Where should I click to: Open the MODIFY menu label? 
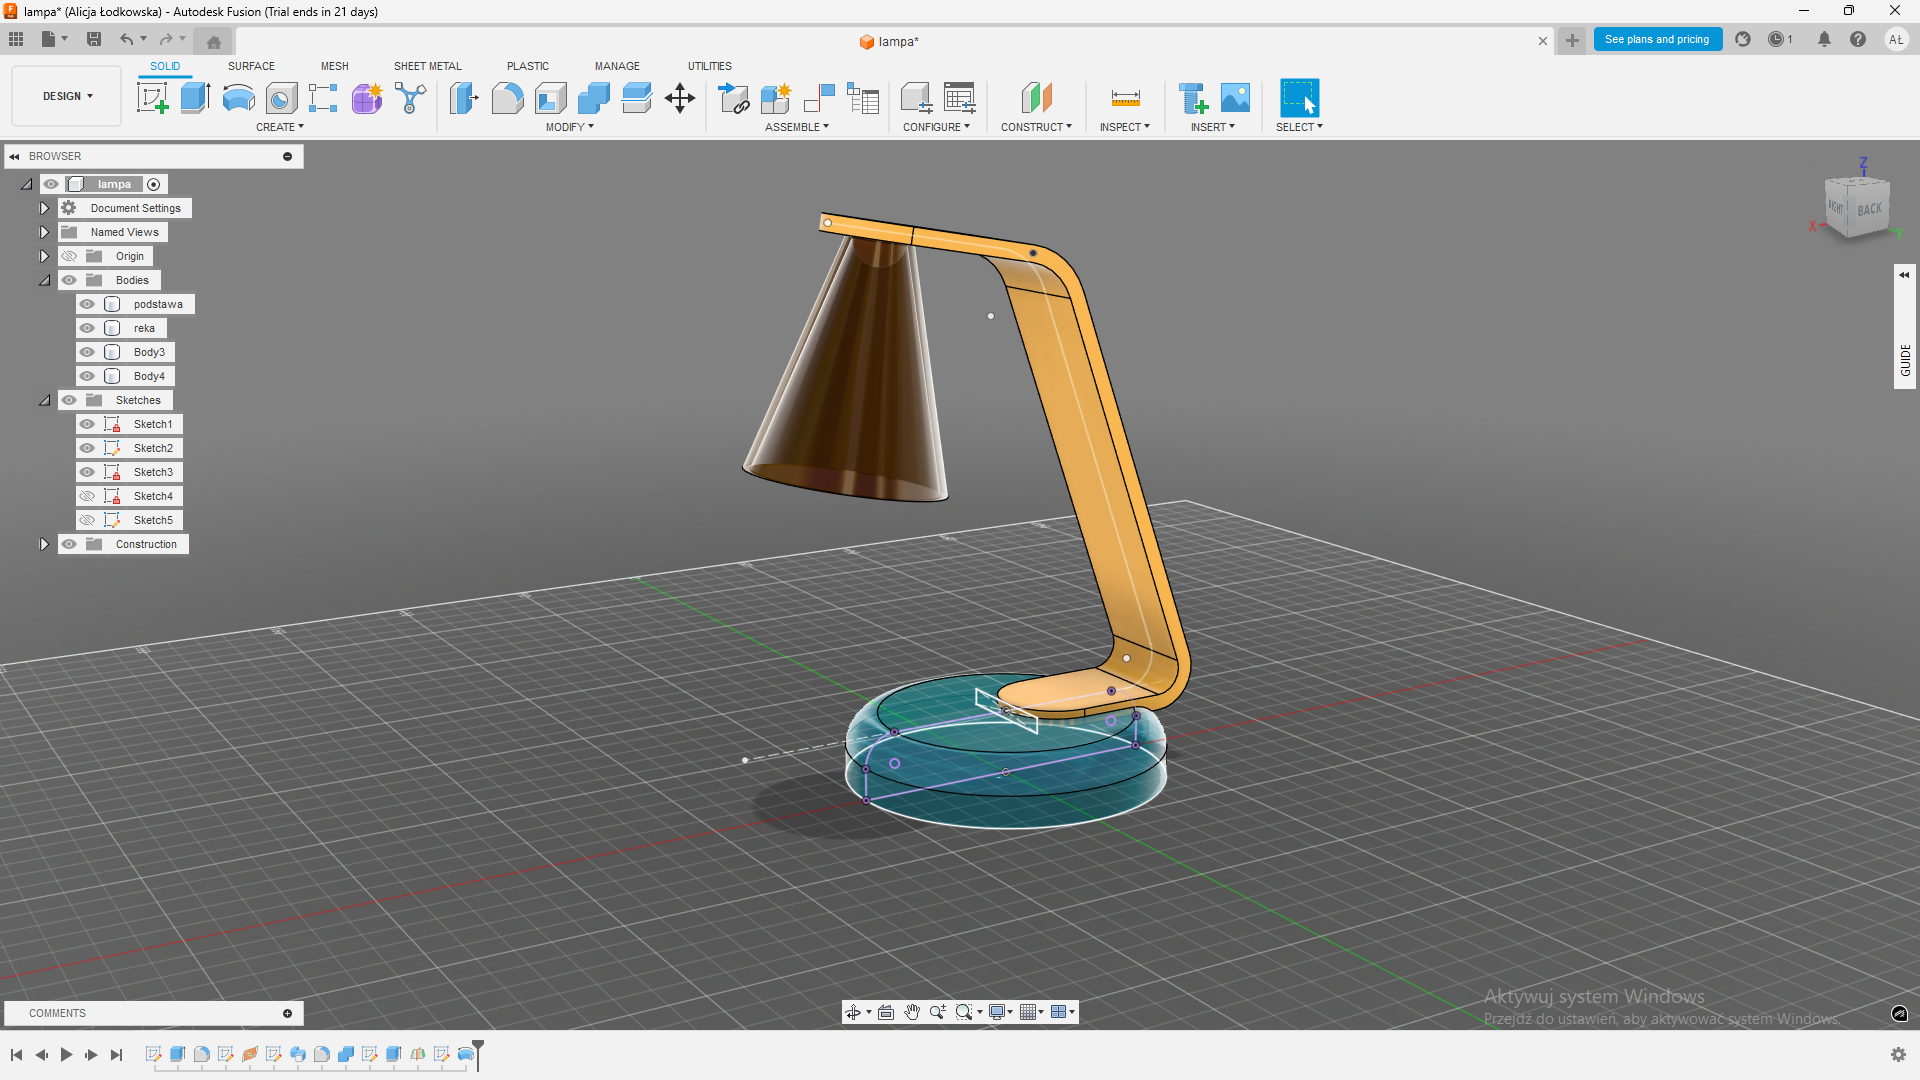click(569, 127)
